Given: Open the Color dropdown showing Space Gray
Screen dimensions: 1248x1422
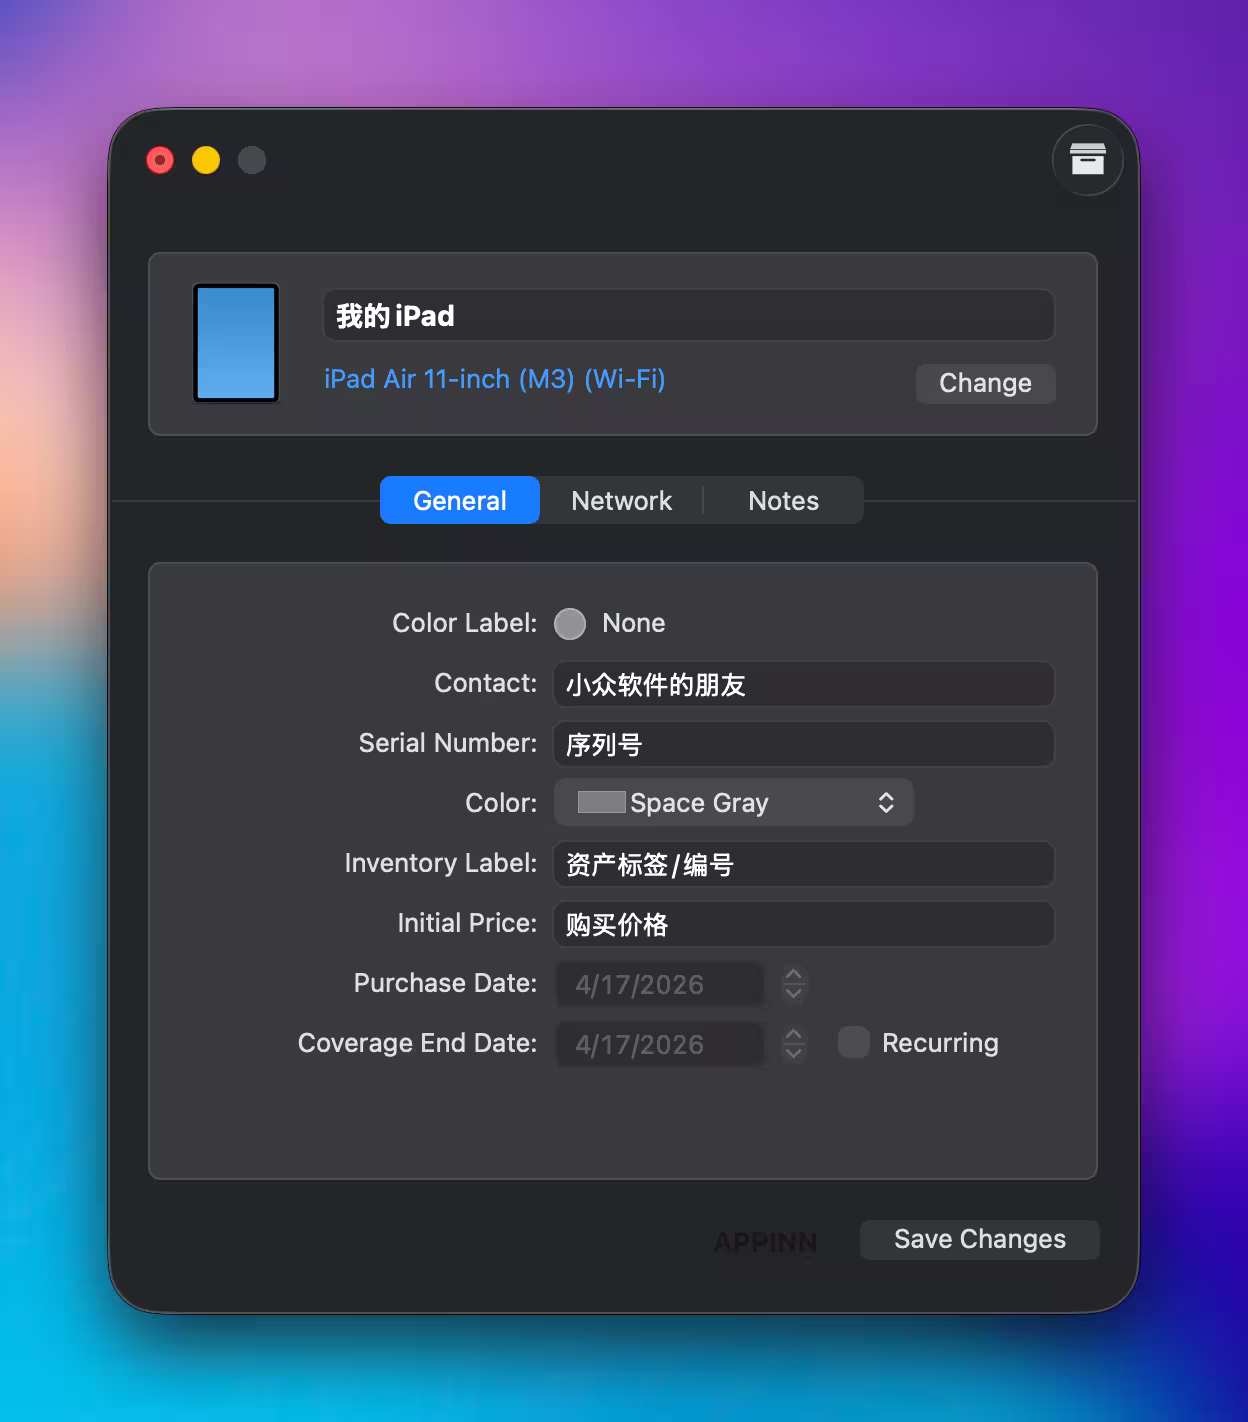Looking at the screenshot, I should pyautogui.click(x=733, y=802).
